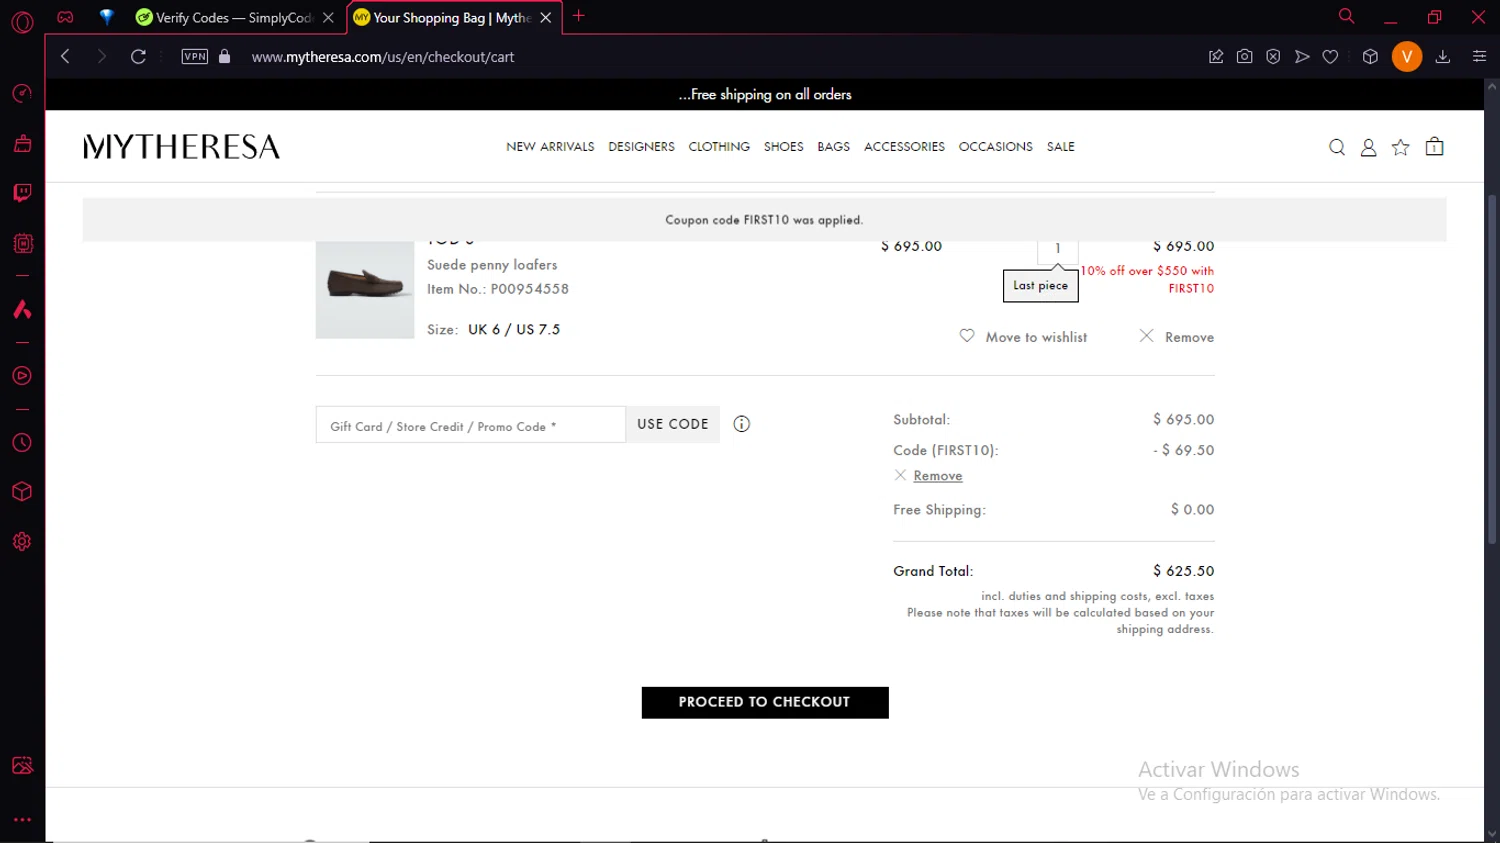Open the History clock icon in the sidebar
Image resolution: width=1500 pixels, height=843 pixels.
pos(22,442)
